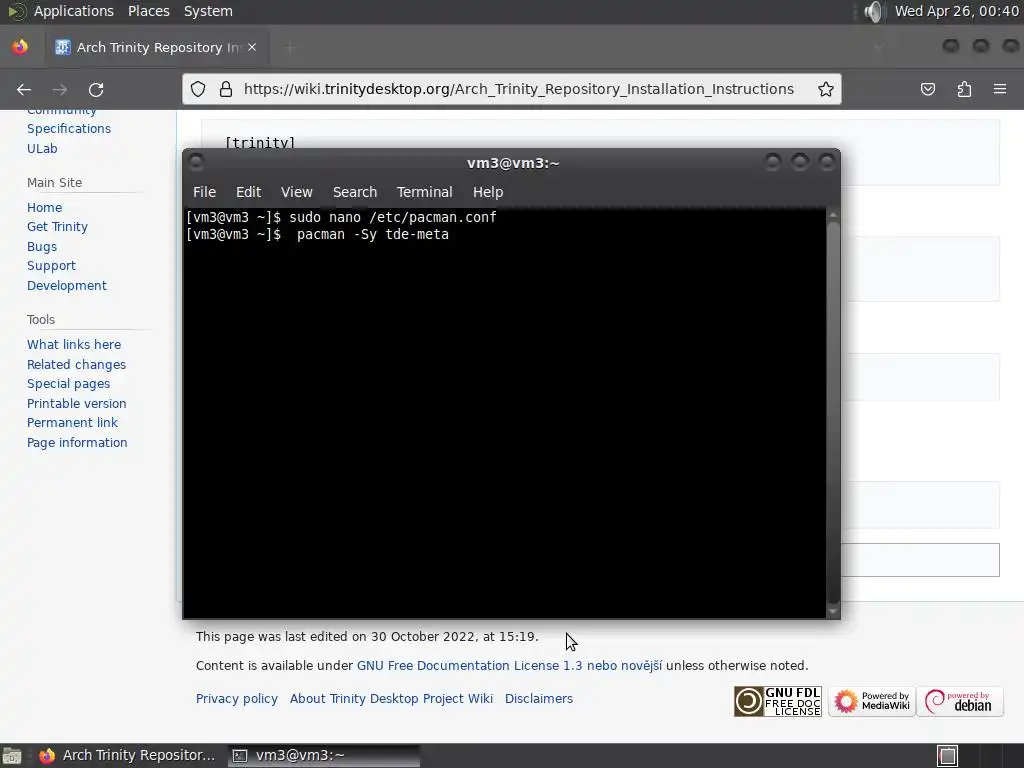The image size is (1024, 768).
Task: Click the 'sudo nano /etc/pacman.conf' terminal line
Action: [x=392, y=217]
